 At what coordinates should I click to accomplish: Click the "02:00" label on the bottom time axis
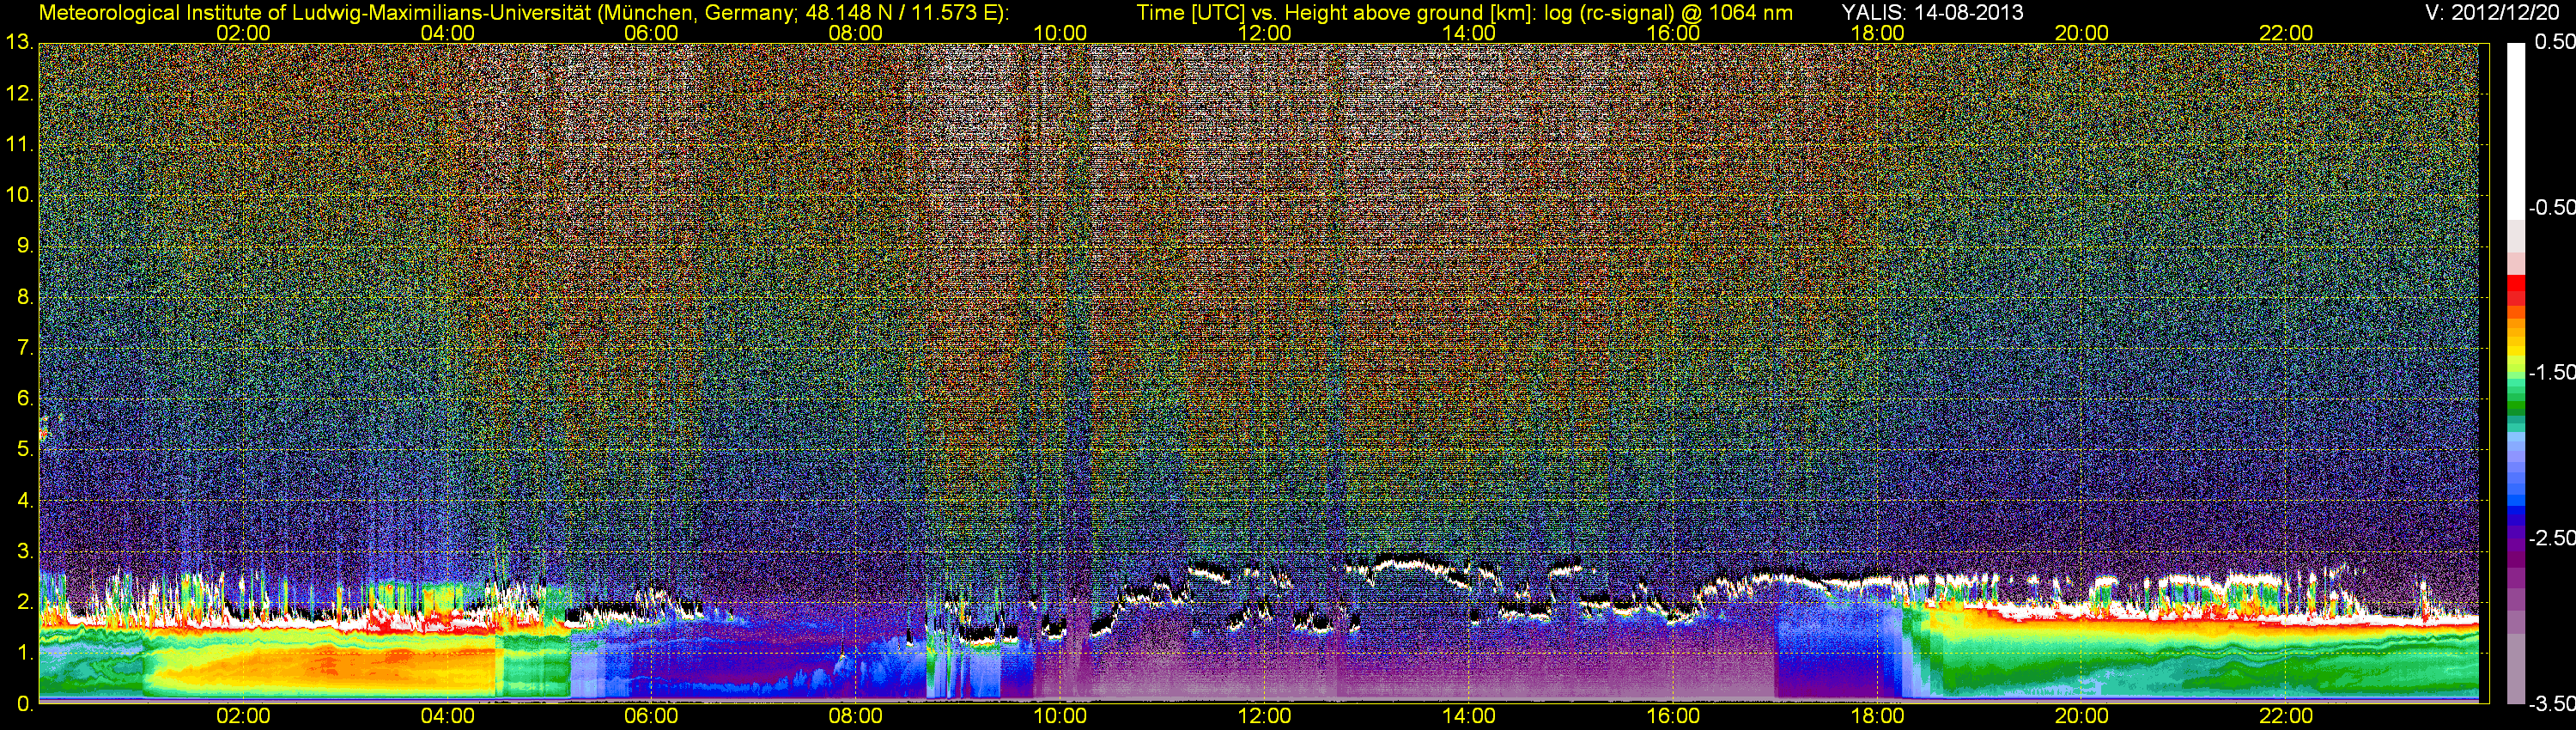coord(243,716)
